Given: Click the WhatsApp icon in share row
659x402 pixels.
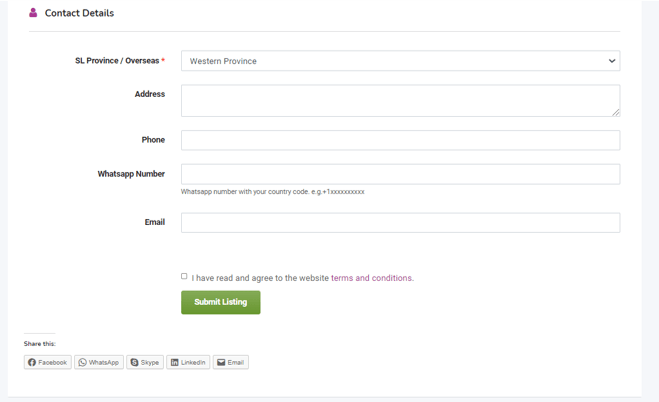Looking at the screenshot, I should pyautogui.click(x=83, y=363).
